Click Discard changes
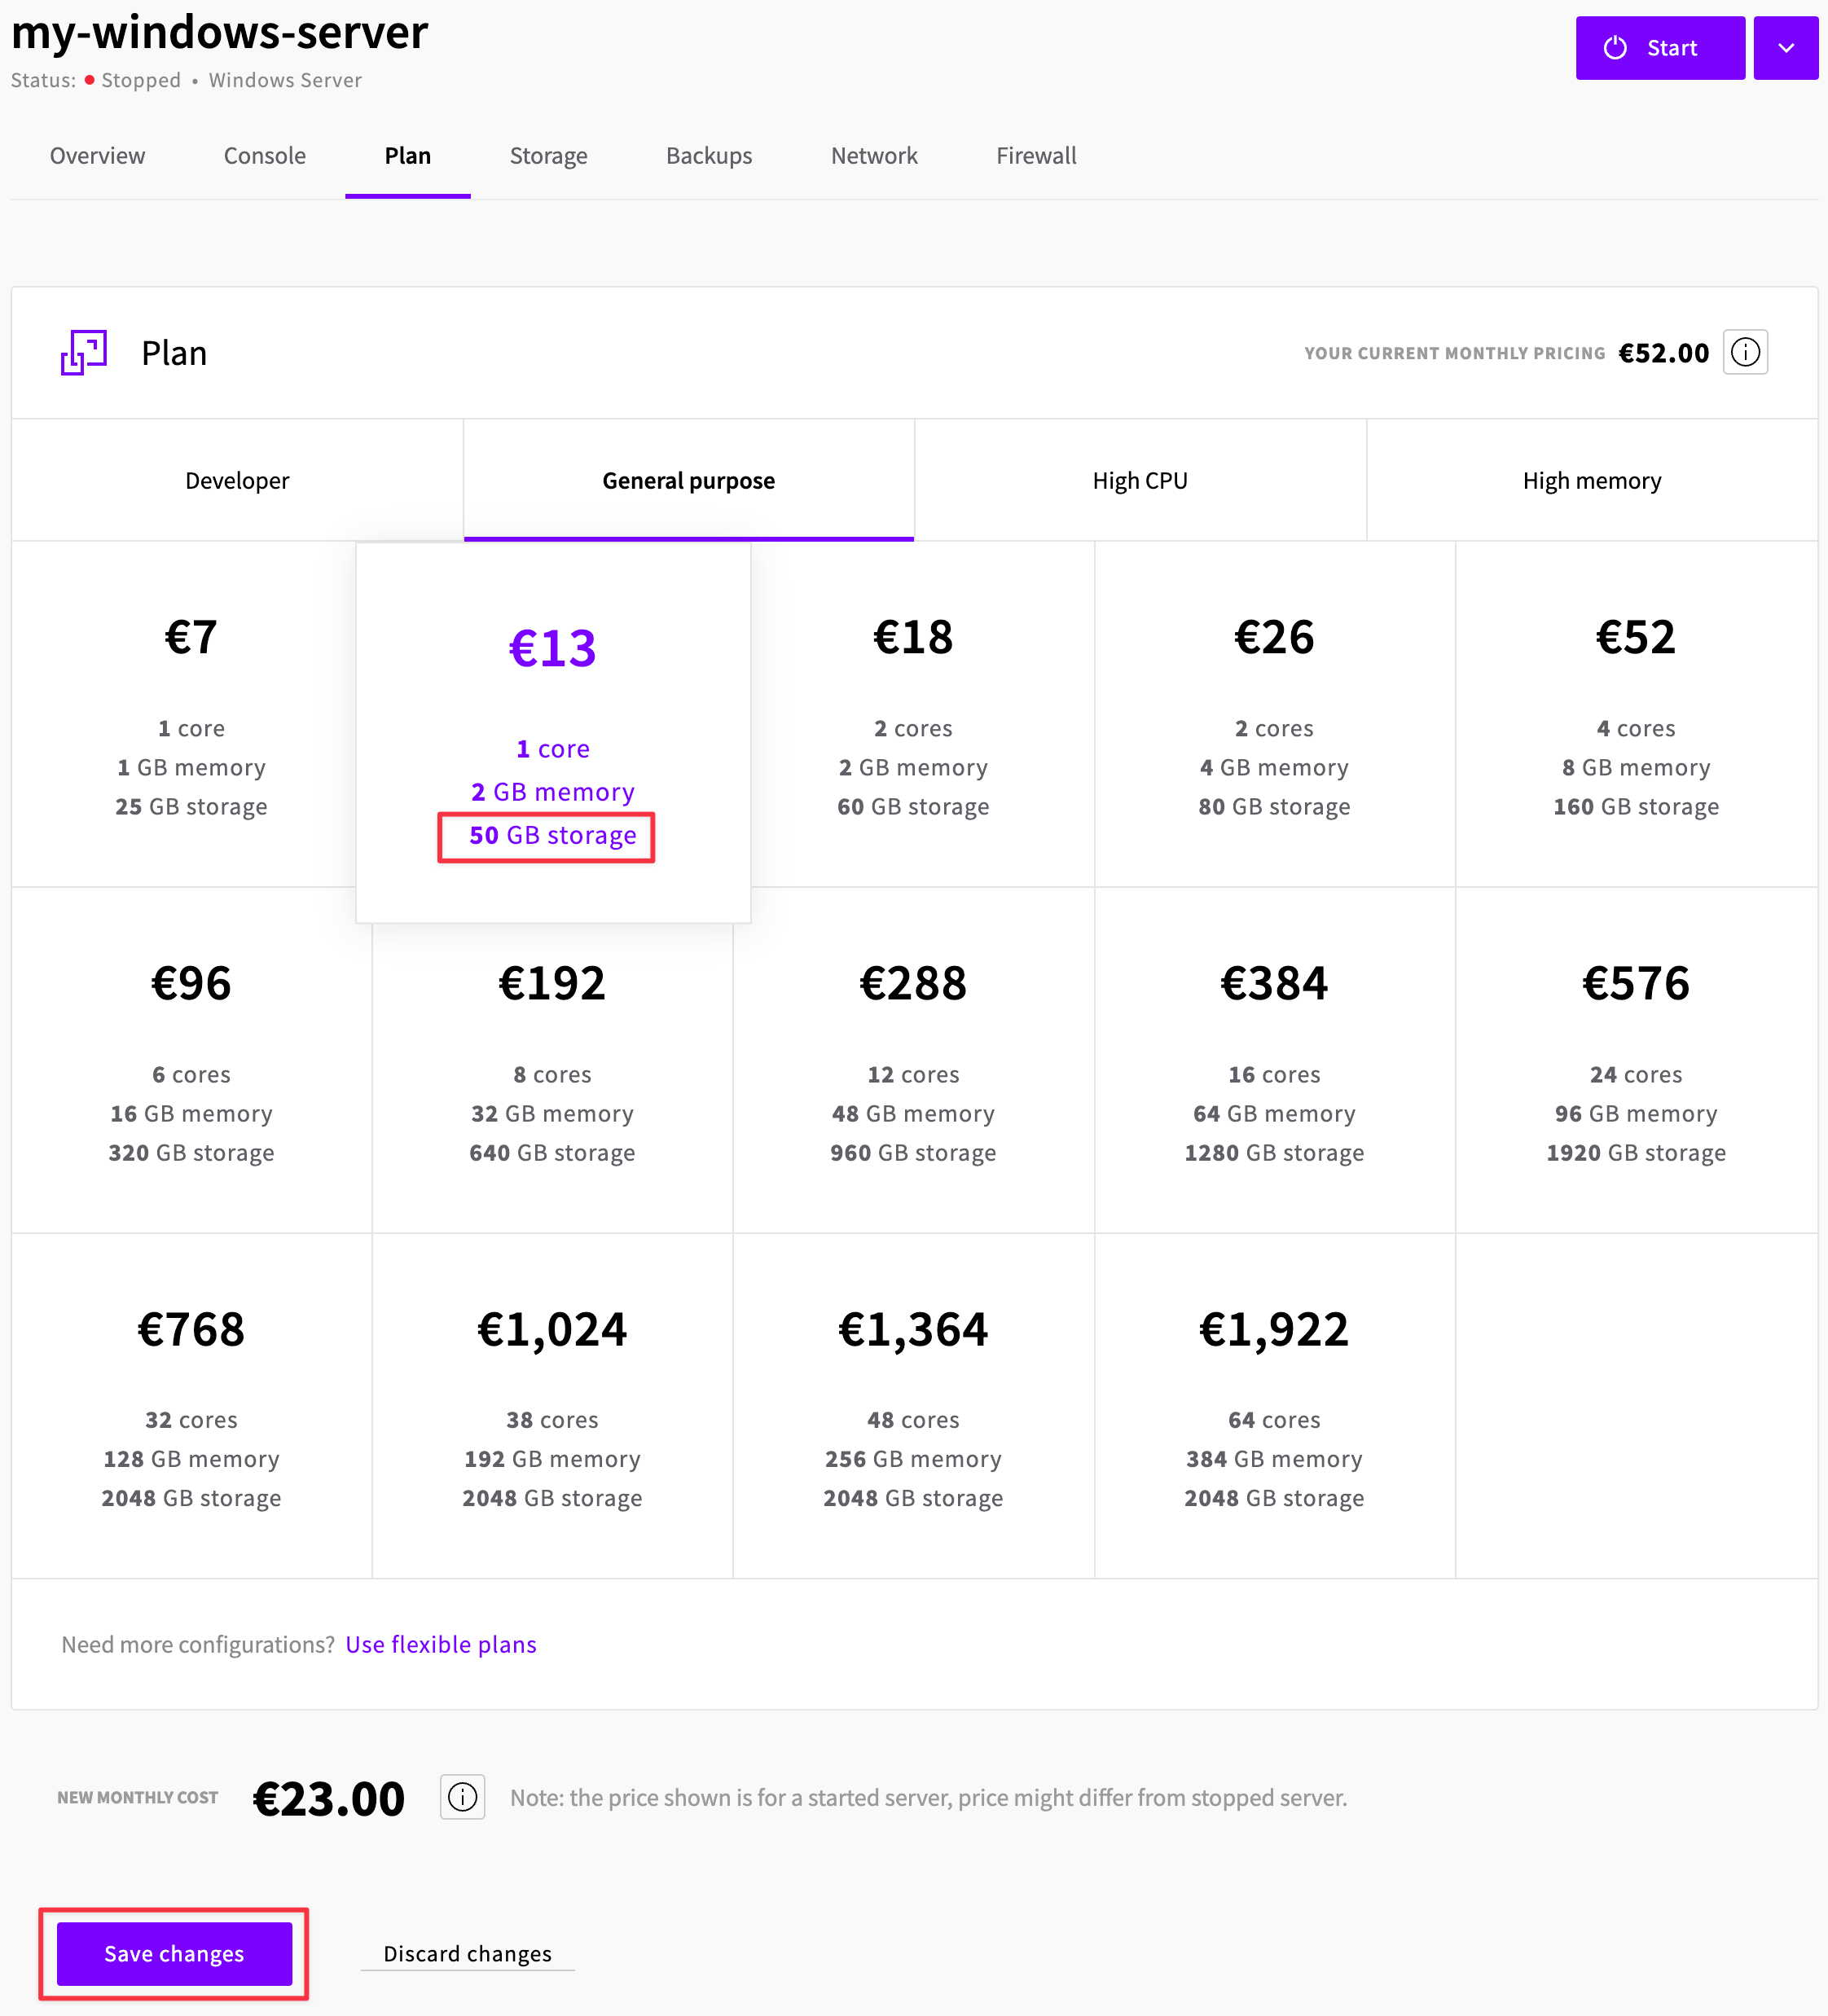Viewport: 1828px width, 2016px height. click(467, 1953)
